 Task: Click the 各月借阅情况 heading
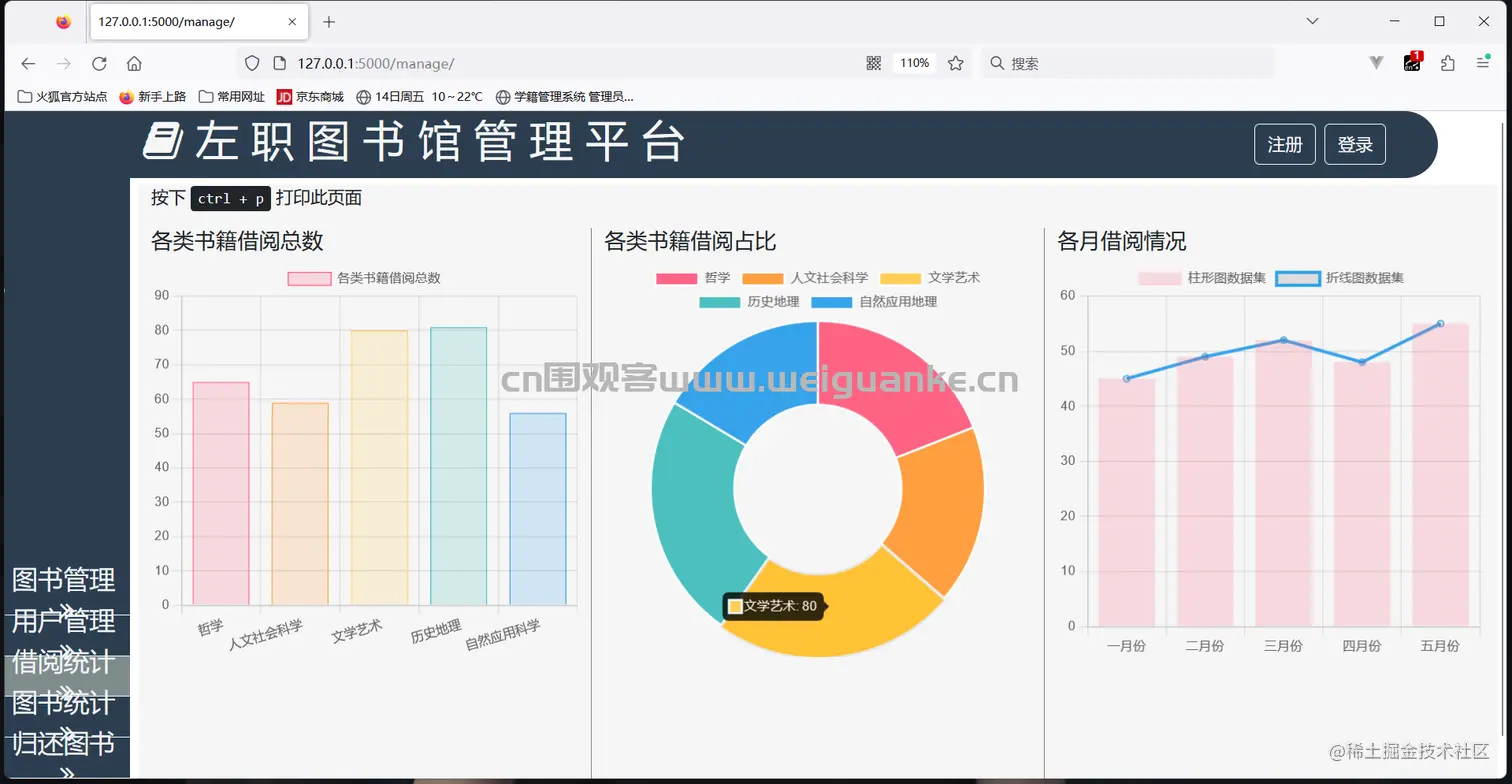tap(1122, 241)
